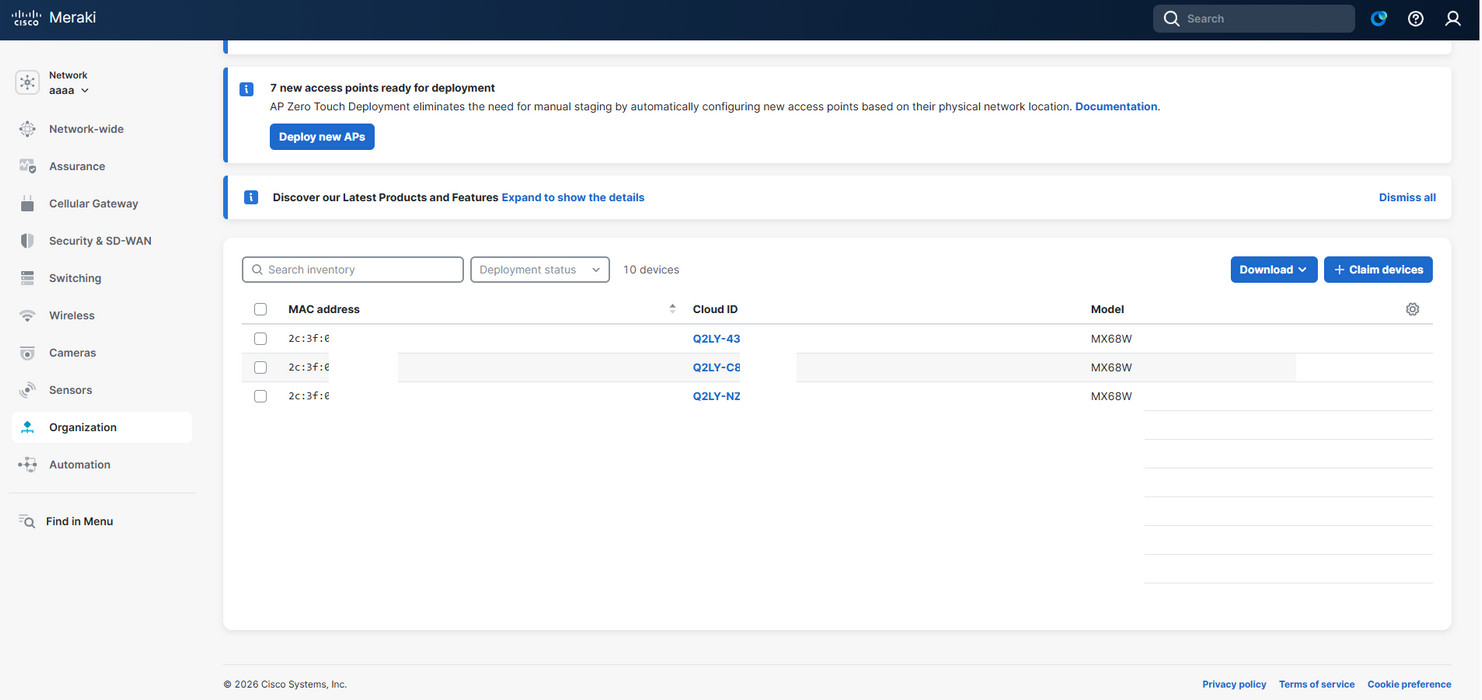Open the Download dropdown button
This screenshot has height=700, width=1482.
(x=1274, y=270)
